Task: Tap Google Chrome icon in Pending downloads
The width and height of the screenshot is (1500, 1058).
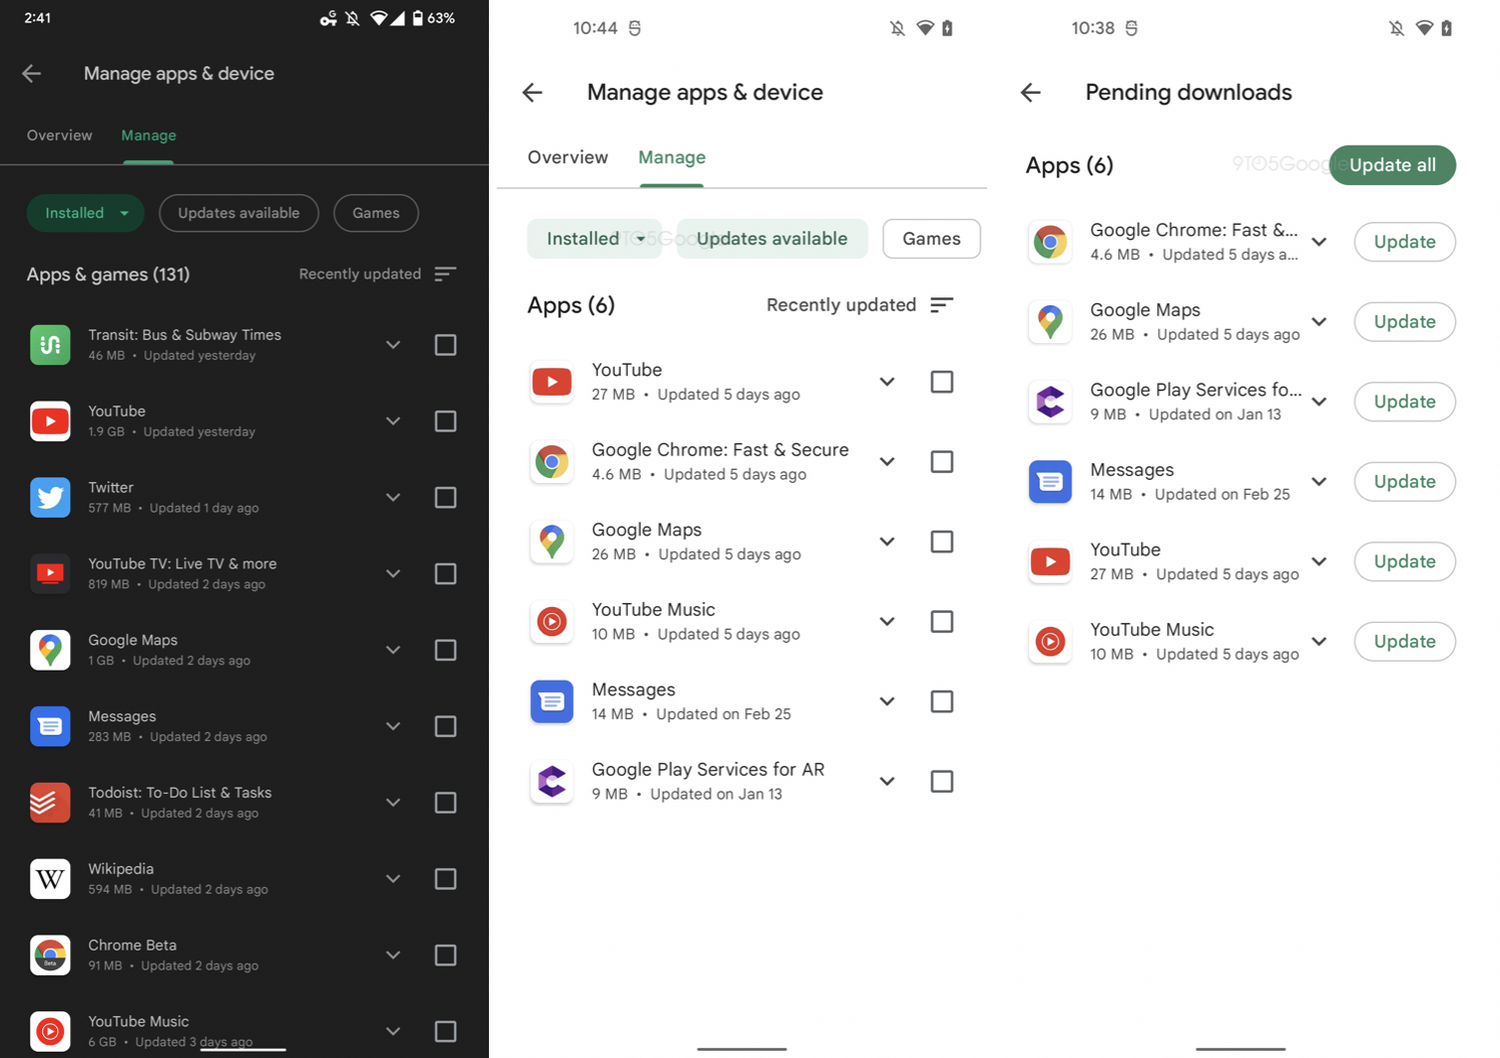Action: point(1050,242)
